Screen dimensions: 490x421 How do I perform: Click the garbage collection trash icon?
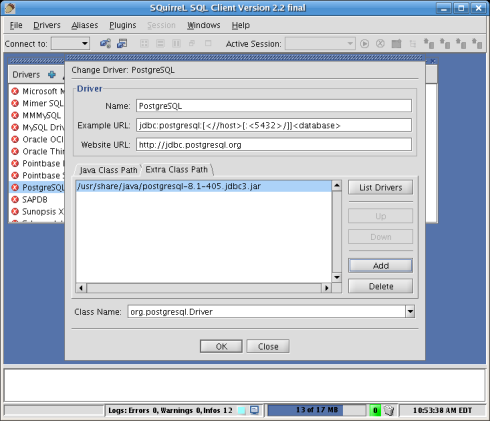tap(389, 410)
